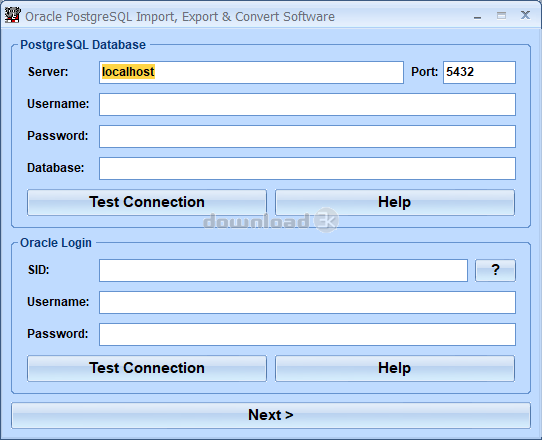
Task: Click the Oracle SID input field
Action: (x=283, y=270)
